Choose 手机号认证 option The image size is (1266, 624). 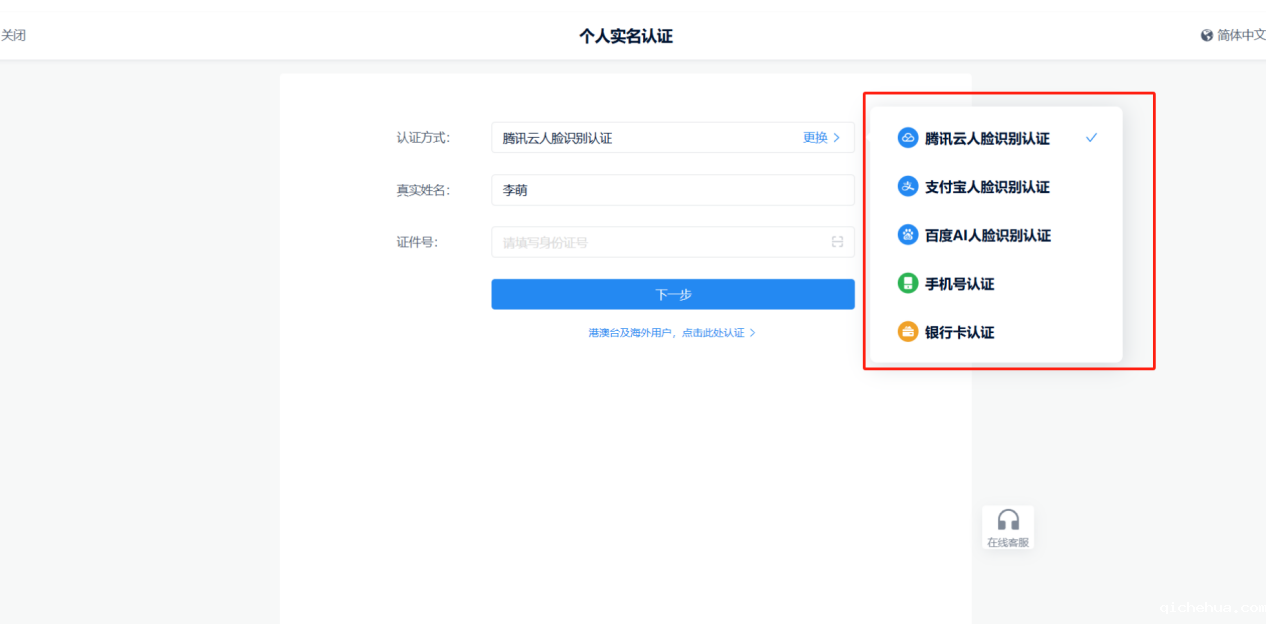coord(996,284)
